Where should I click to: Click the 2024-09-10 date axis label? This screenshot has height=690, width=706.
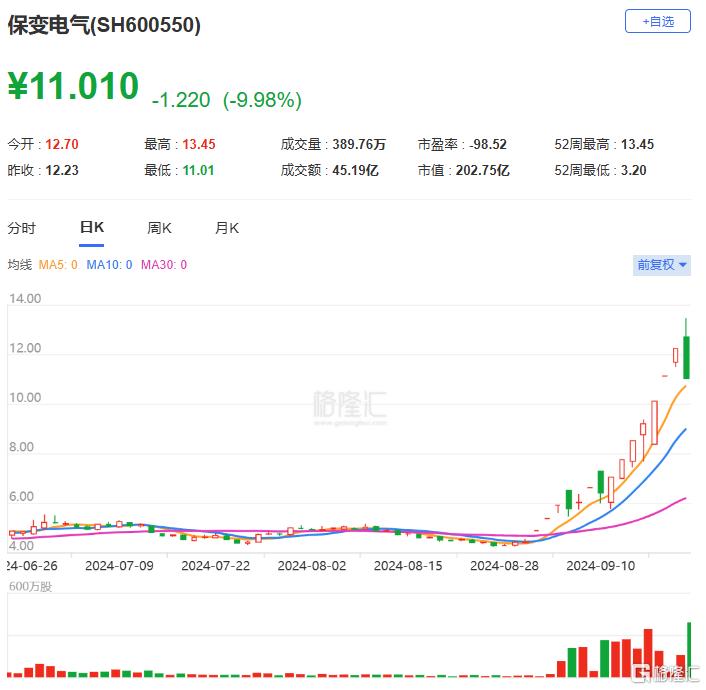(x=601, y=566)
